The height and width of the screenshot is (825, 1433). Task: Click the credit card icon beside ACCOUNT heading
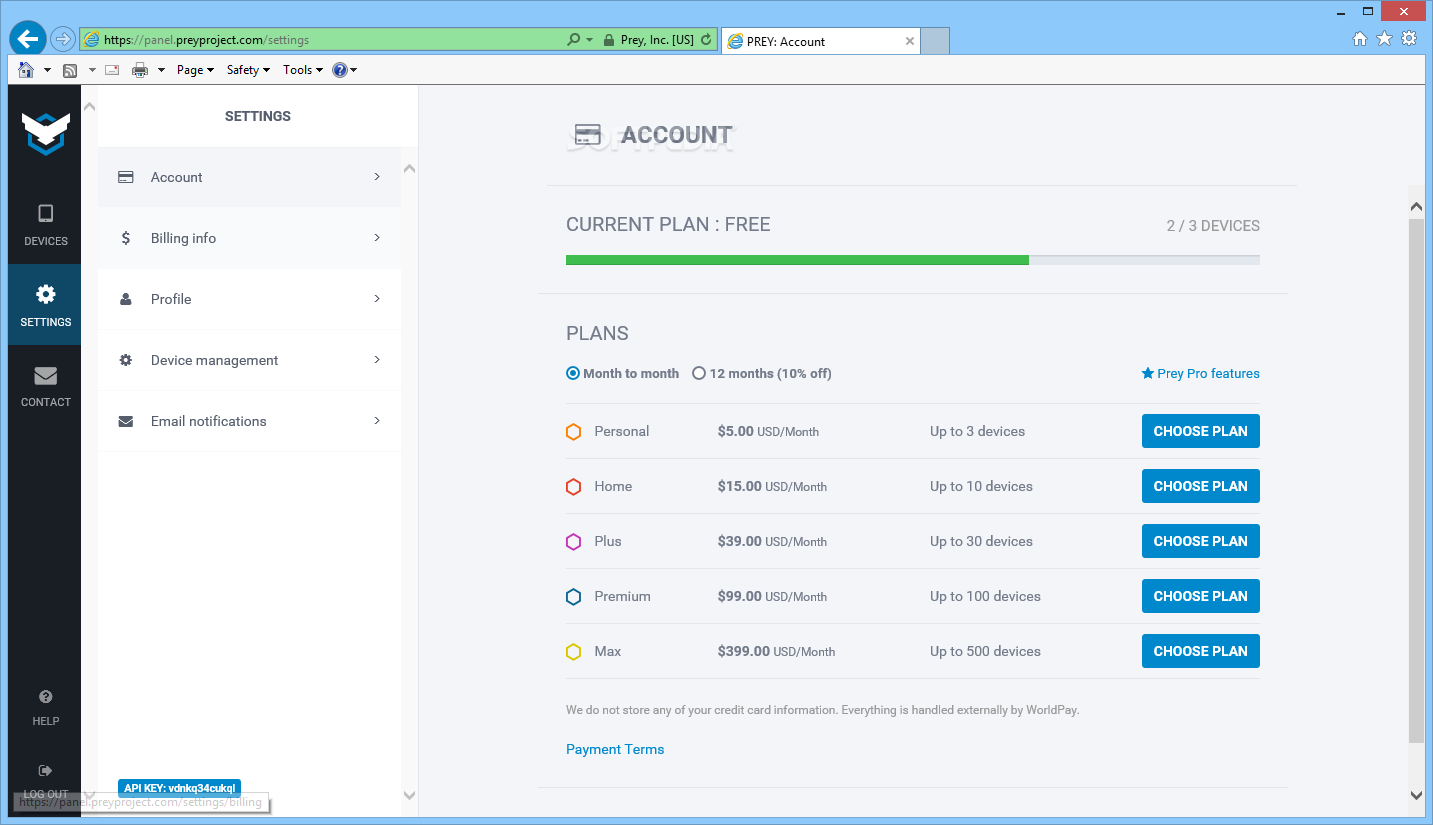[x=588, y=135]
